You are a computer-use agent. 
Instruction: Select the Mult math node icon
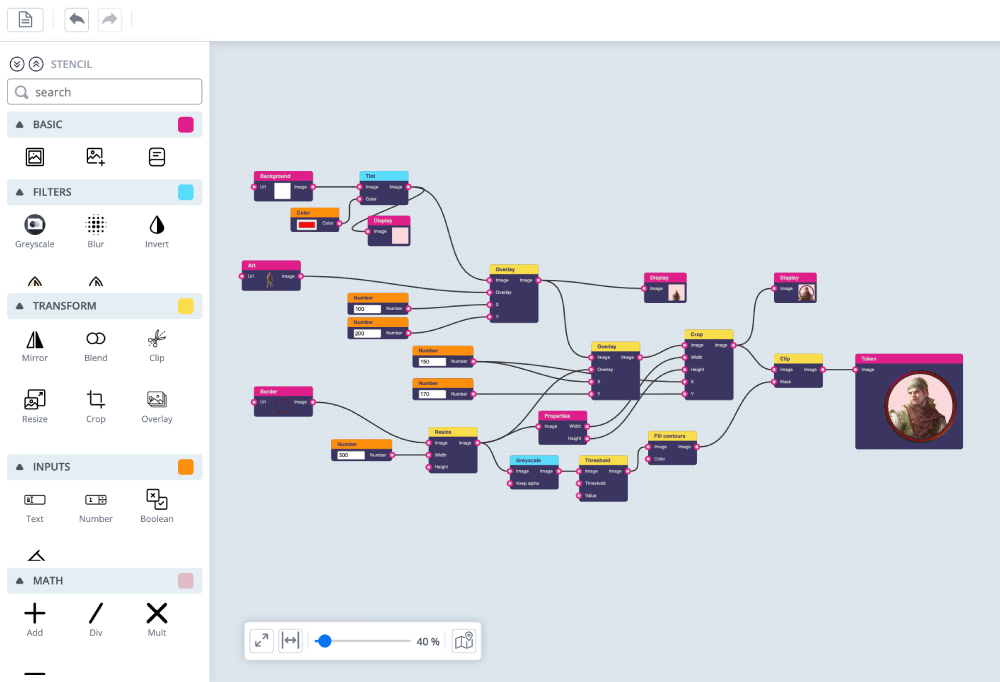point(156,613)
